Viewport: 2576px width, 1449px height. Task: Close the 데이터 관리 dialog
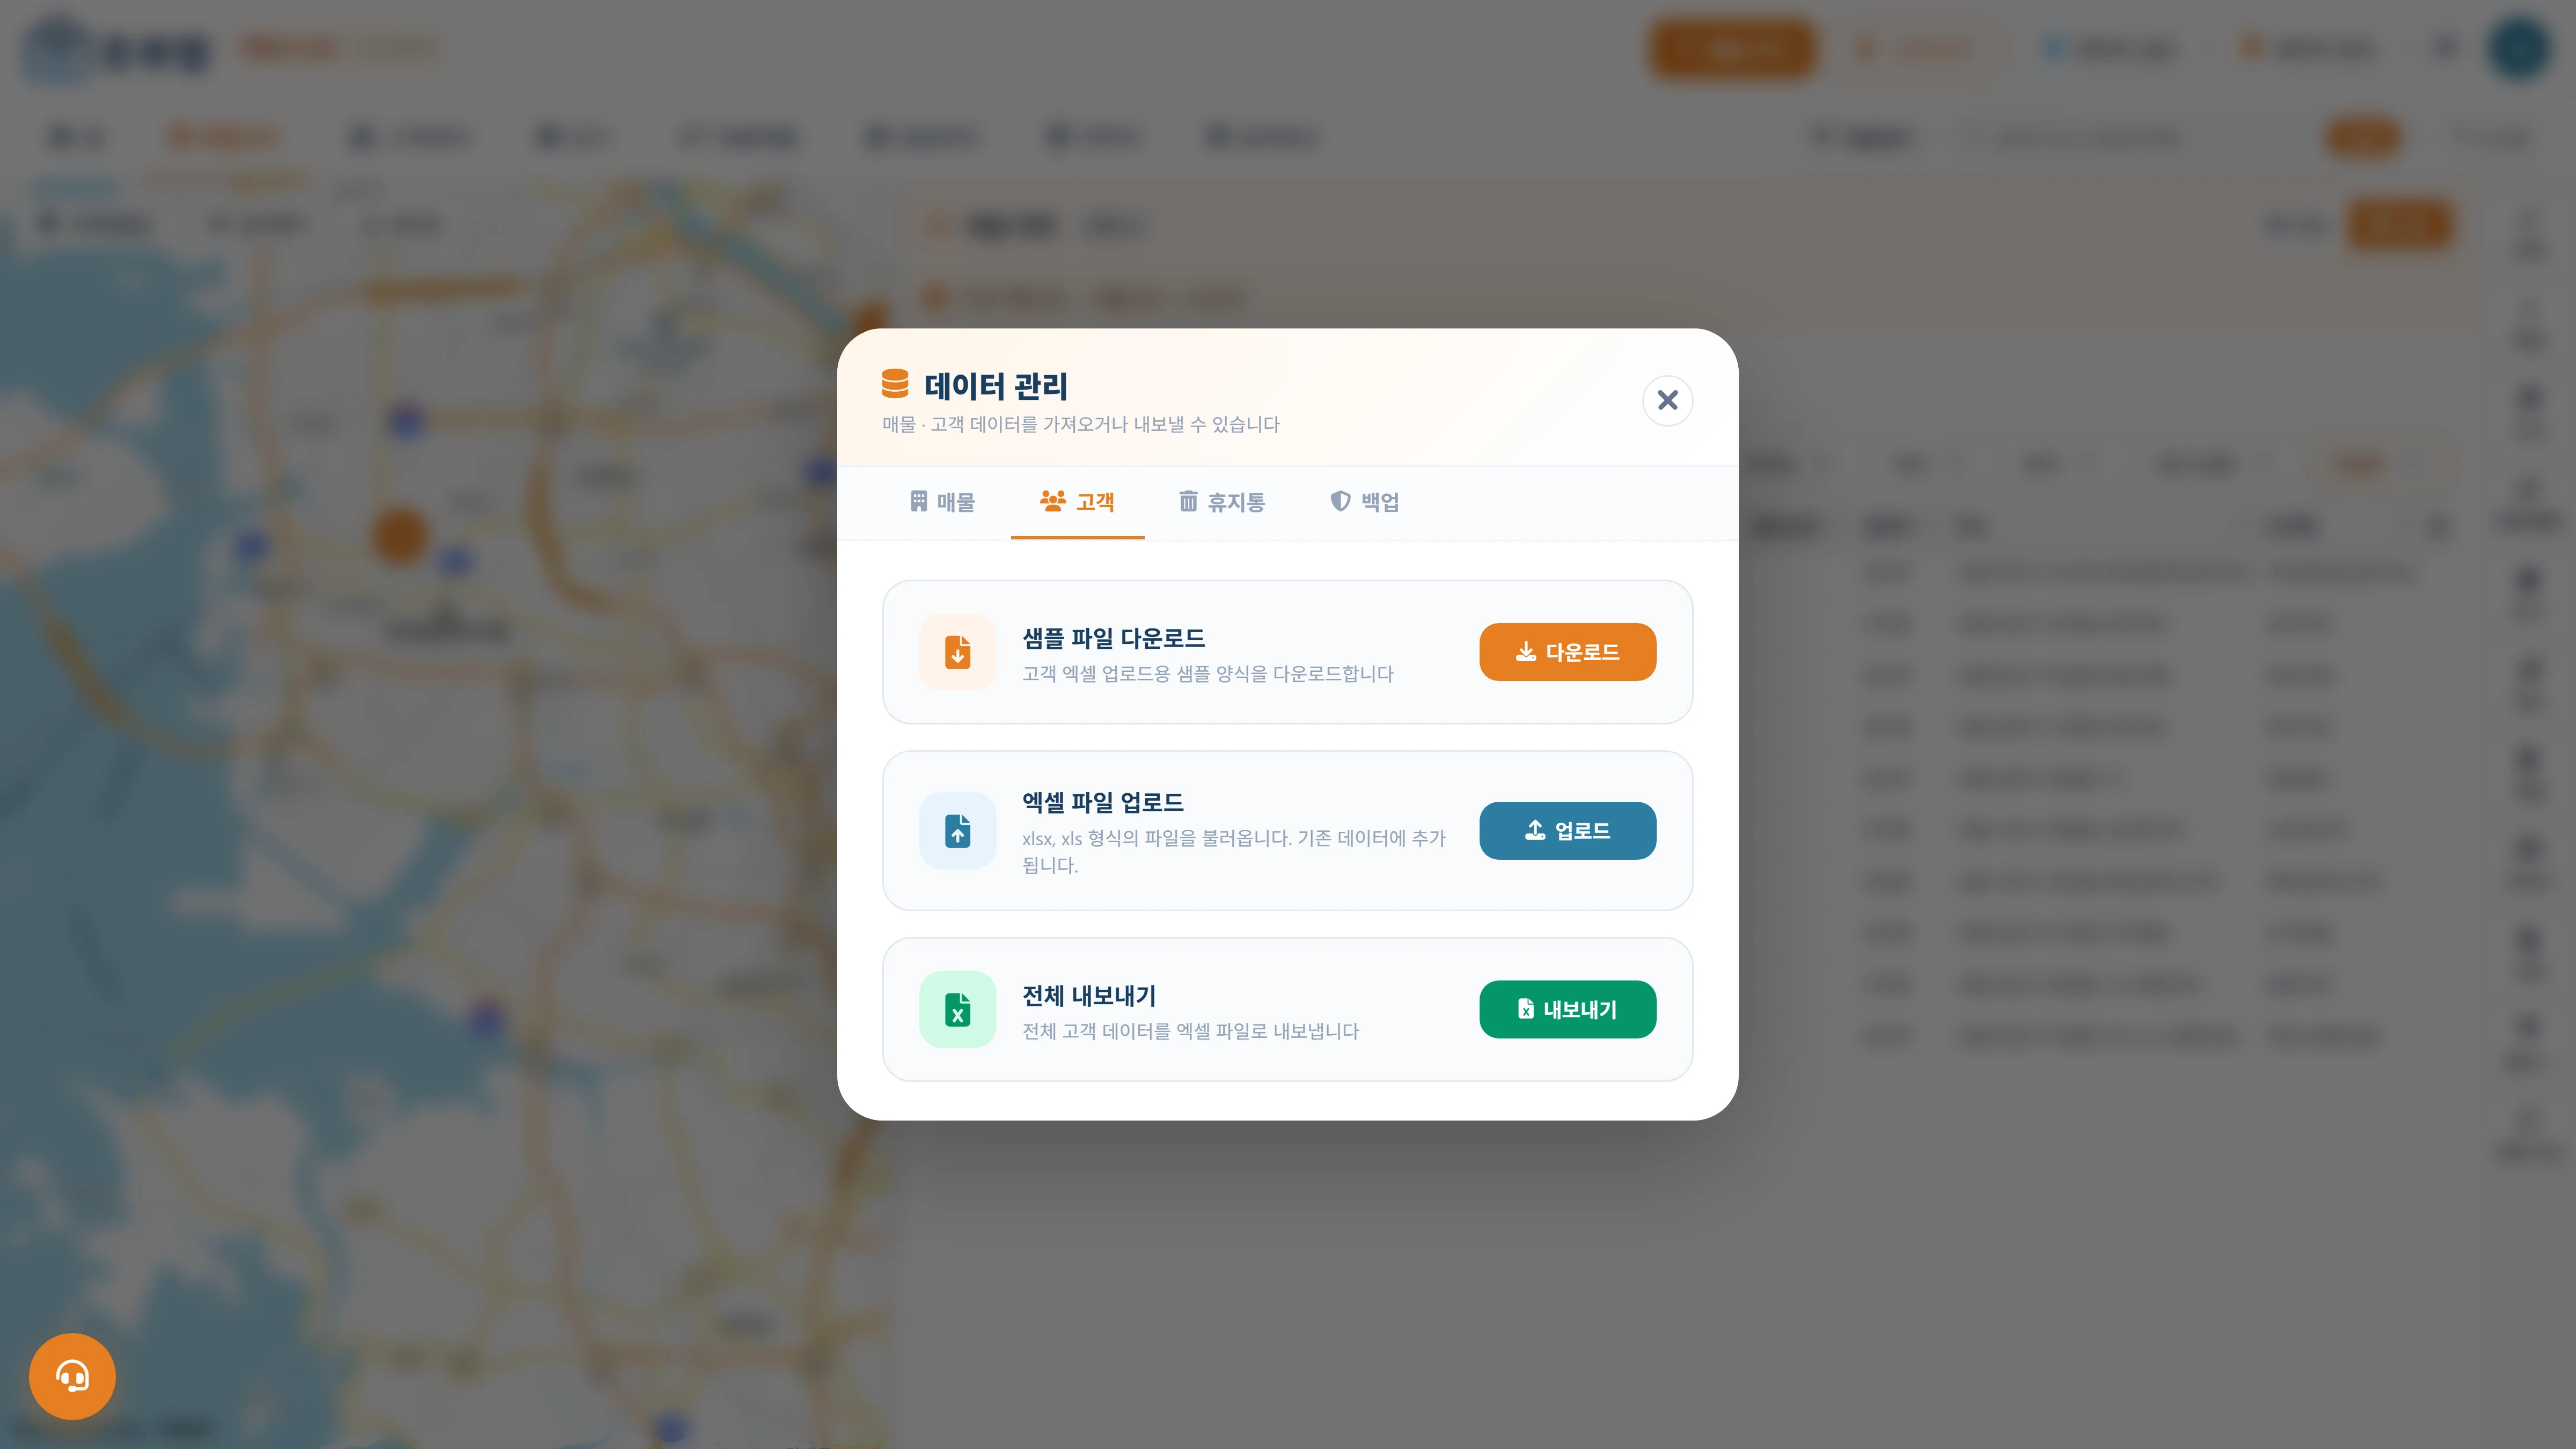tap(1667, 400)
